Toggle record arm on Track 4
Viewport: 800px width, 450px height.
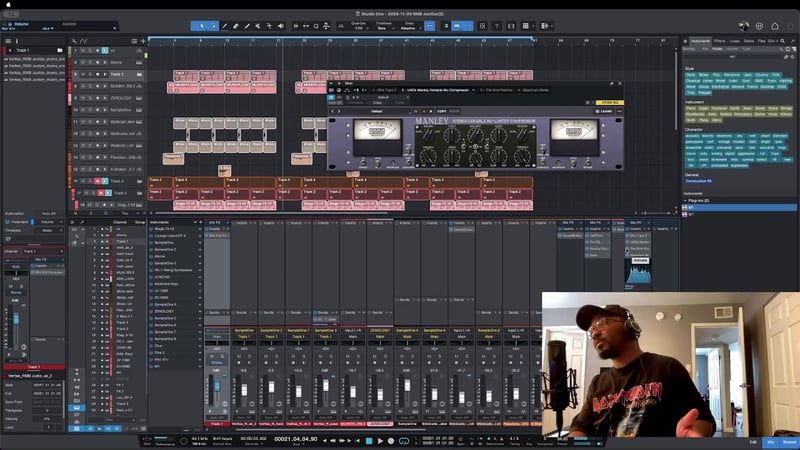97,181
